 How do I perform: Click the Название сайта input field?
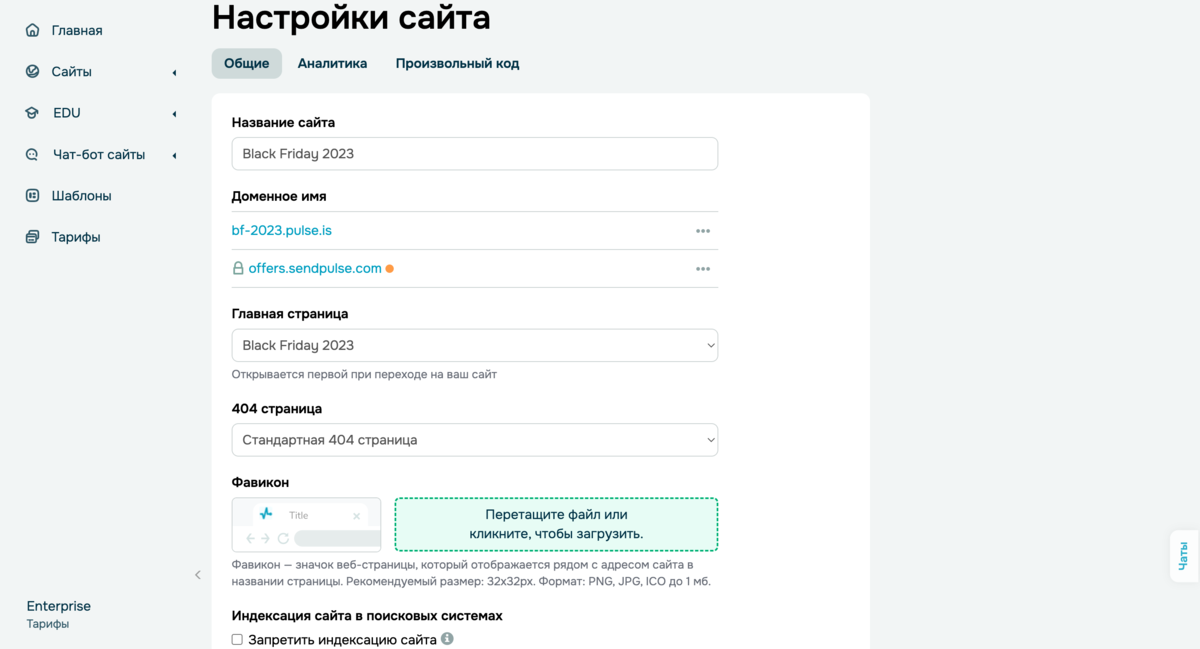474,154
